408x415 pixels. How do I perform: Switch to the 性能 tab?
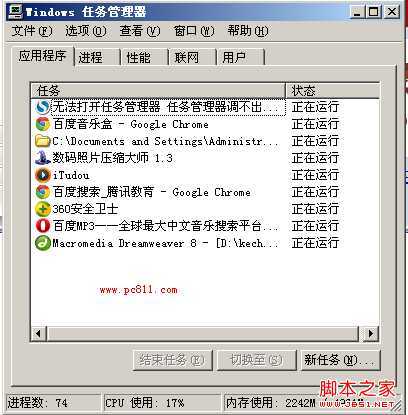145,57
